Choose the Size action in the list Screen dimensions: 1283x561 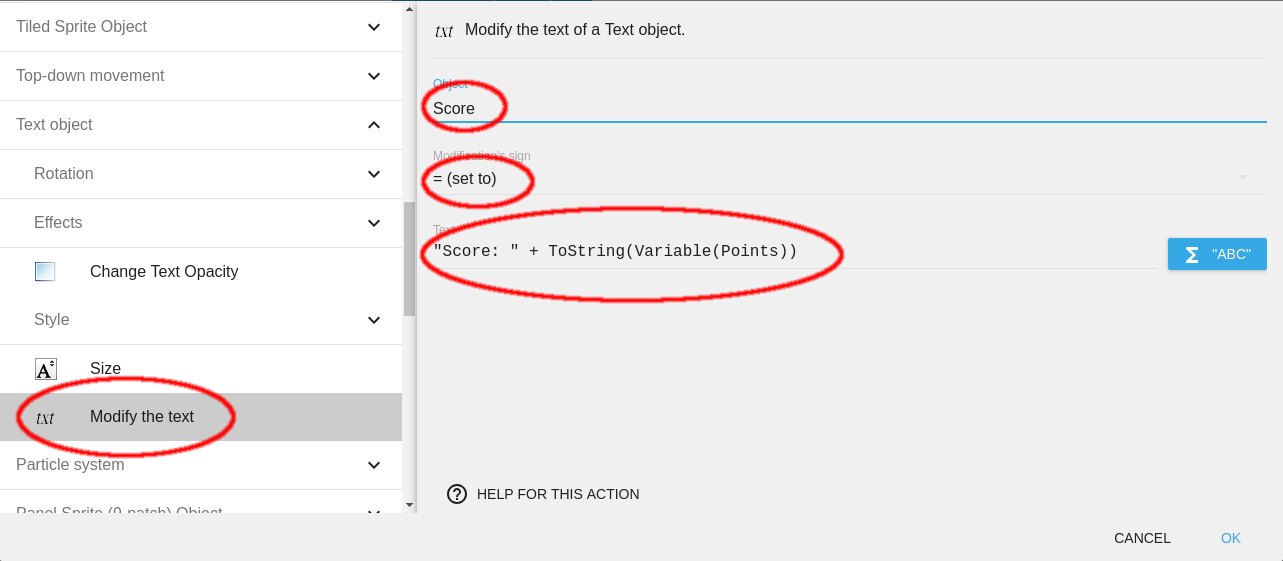(105, 369)
